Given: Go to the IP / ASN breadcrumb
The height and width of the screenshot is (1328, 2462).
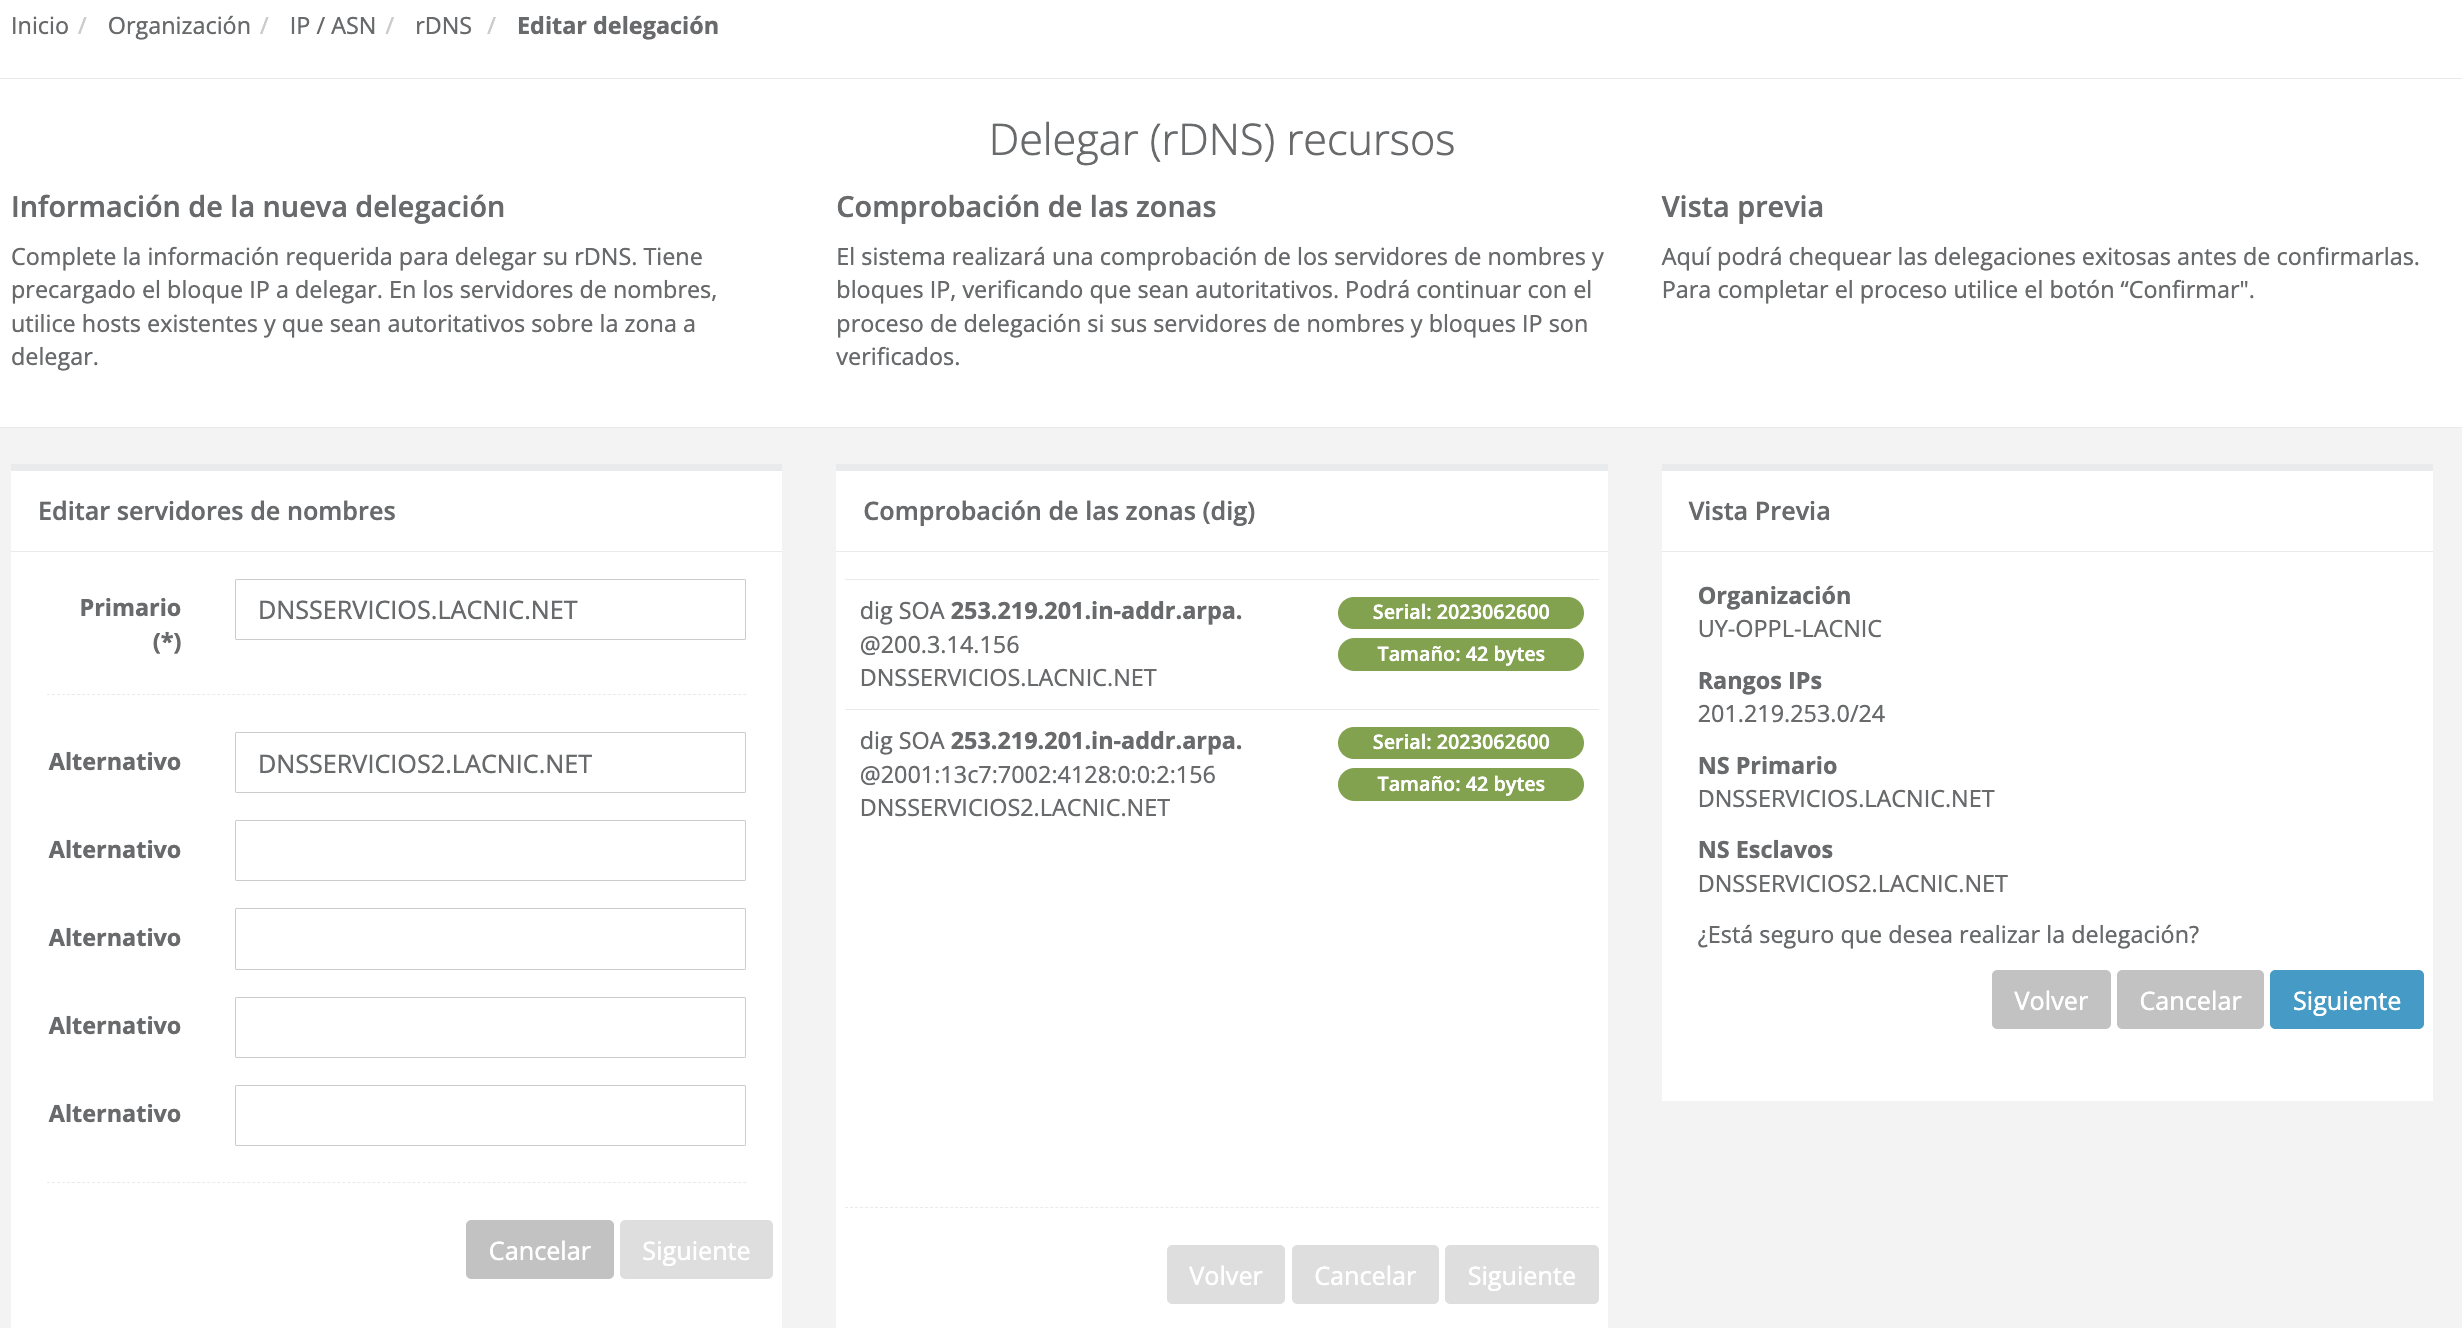Looking at the screenshot, I should coord(332,26).
